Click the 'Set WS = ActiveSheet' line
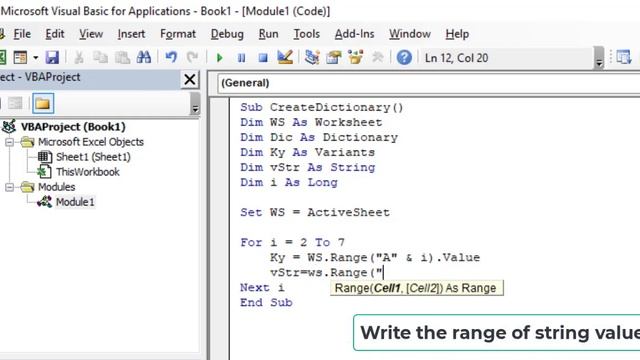640x360 pixels. pos(315,213)
